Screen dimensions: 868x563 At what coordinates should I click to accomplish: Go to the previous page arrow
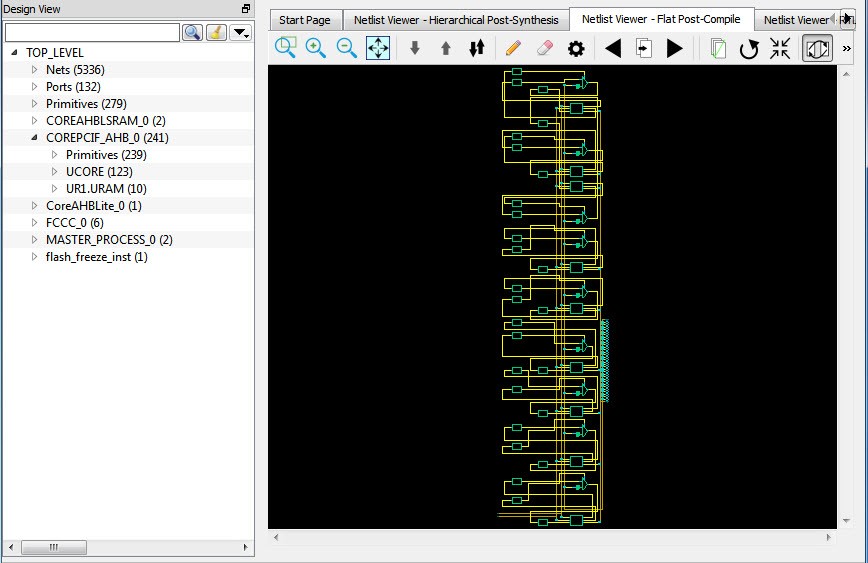pyautogui.click(x=613, y=48)
